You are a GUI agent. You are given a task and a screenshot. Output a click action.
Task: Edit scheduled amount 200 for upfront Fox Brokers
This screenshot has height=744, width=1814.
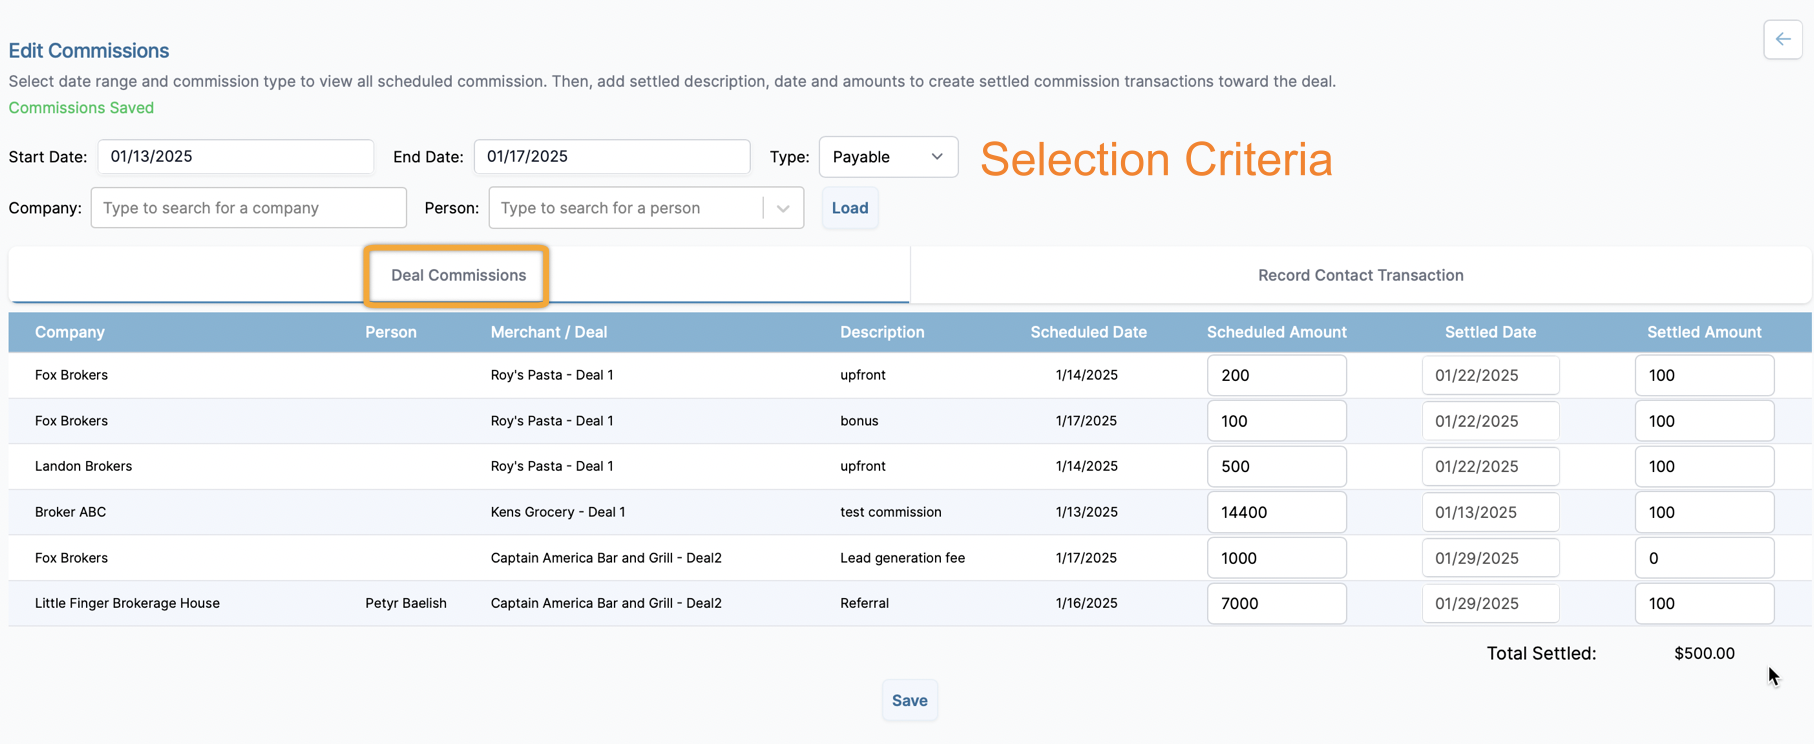(1277, 375)
